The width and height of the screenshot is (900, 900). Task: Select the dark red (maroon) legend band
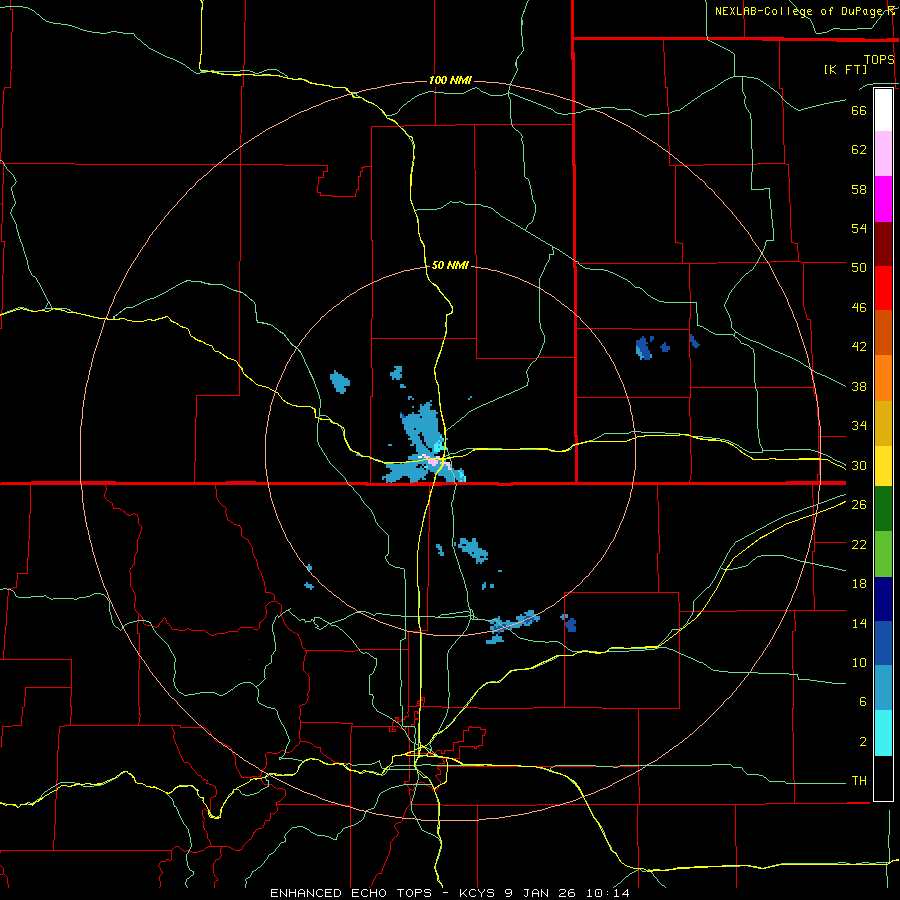point(883,243)
